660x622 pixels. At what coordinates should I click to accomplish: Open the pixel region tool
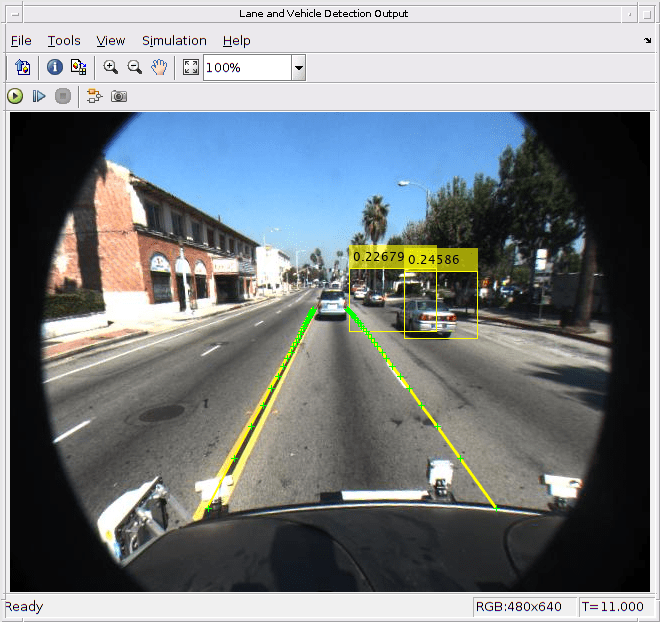pos(79,67)
